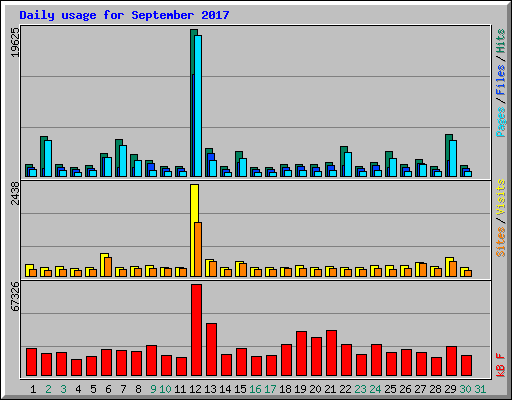Click the 'Pages' legend label
This screenshot has height=400, width=512.
[500, 122]
